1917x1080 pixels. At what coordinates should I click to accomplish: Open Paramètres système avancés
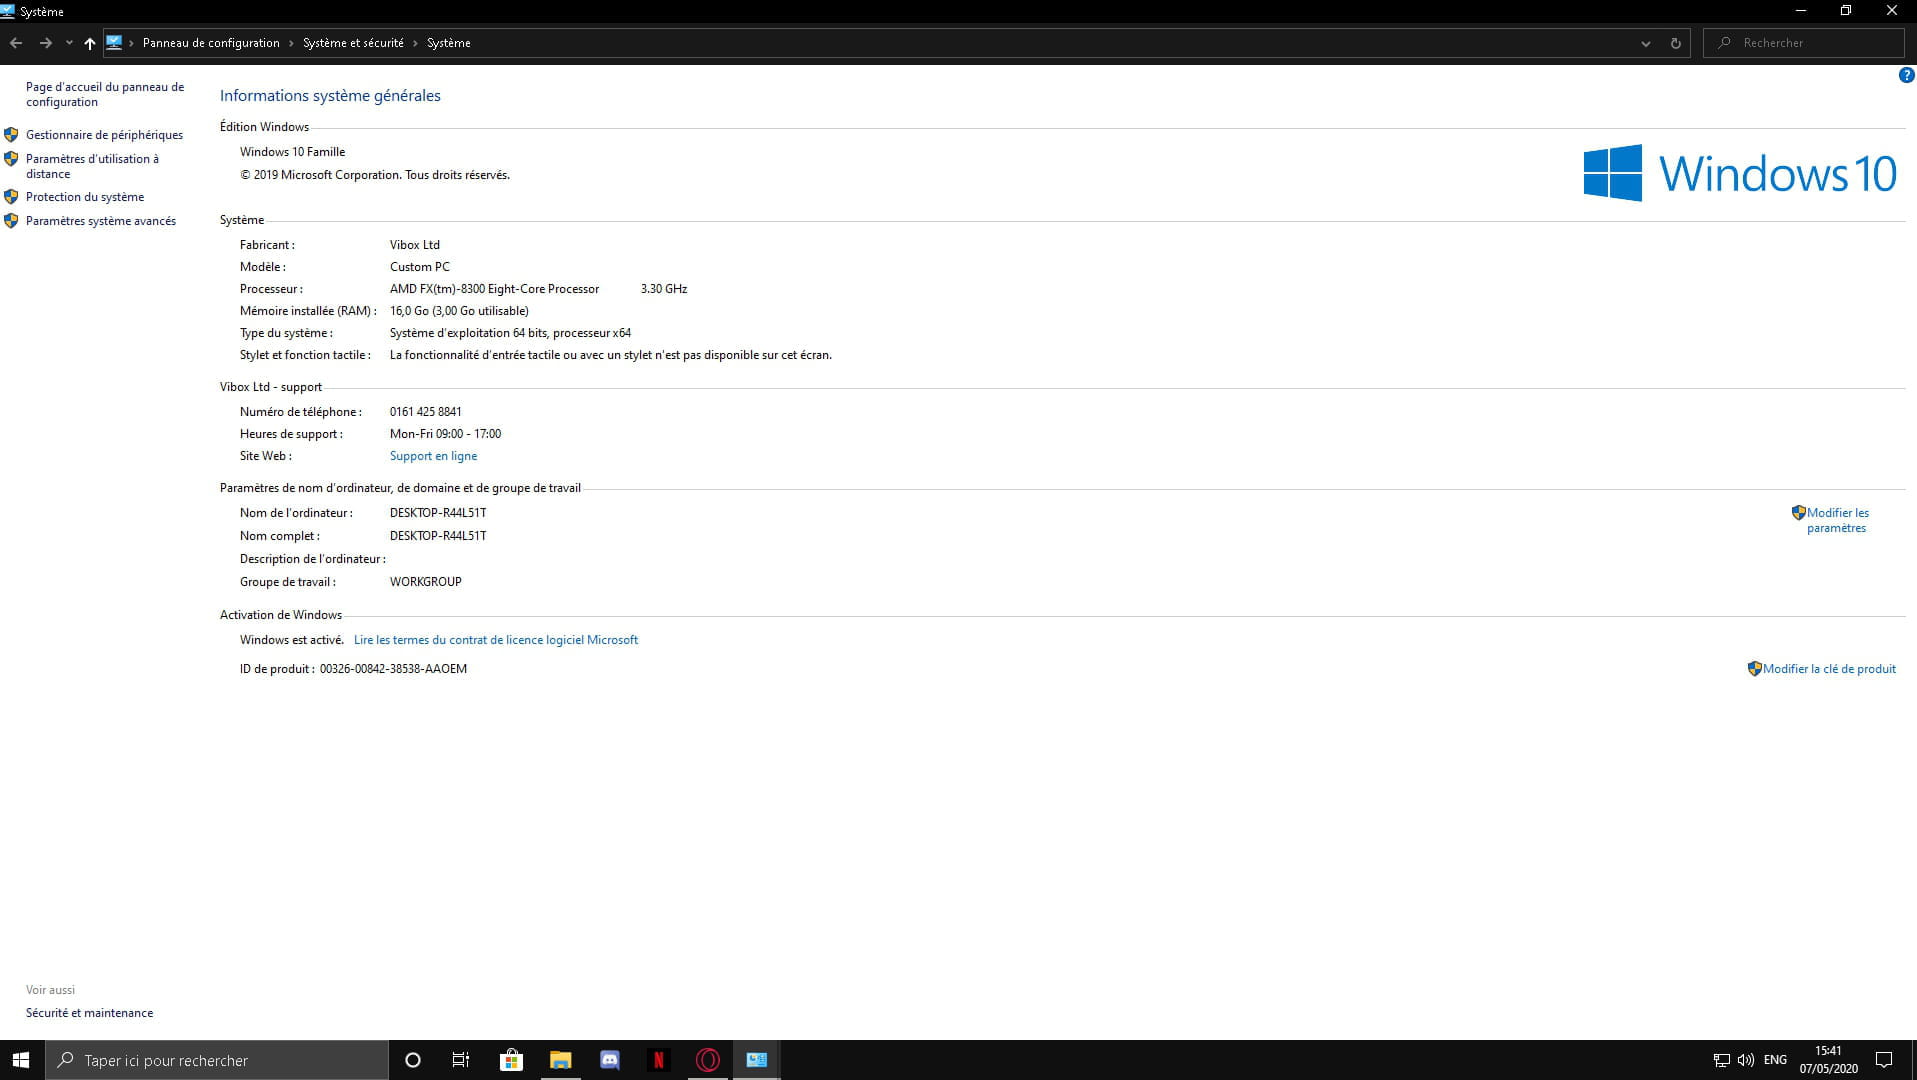(101, 221)
